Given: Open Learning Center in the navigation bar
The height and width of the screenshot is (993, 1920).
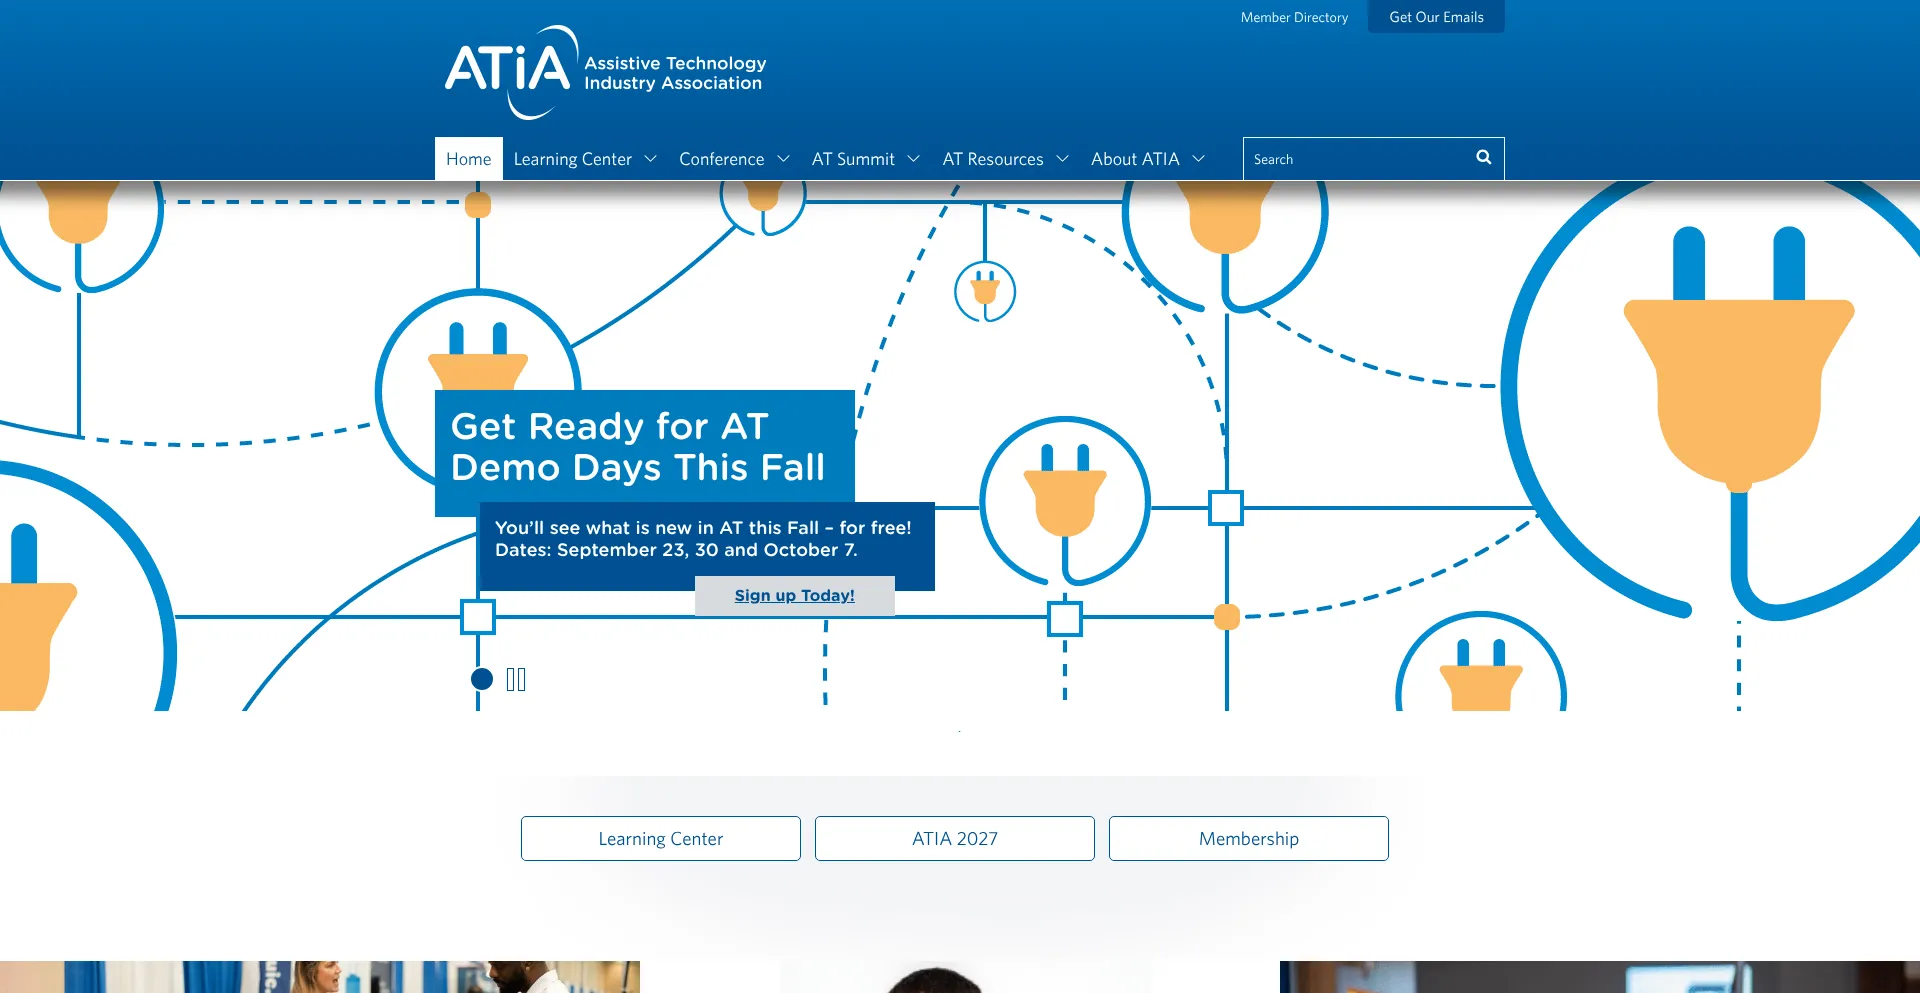Looking at the screenshot, I should [573, 159].
